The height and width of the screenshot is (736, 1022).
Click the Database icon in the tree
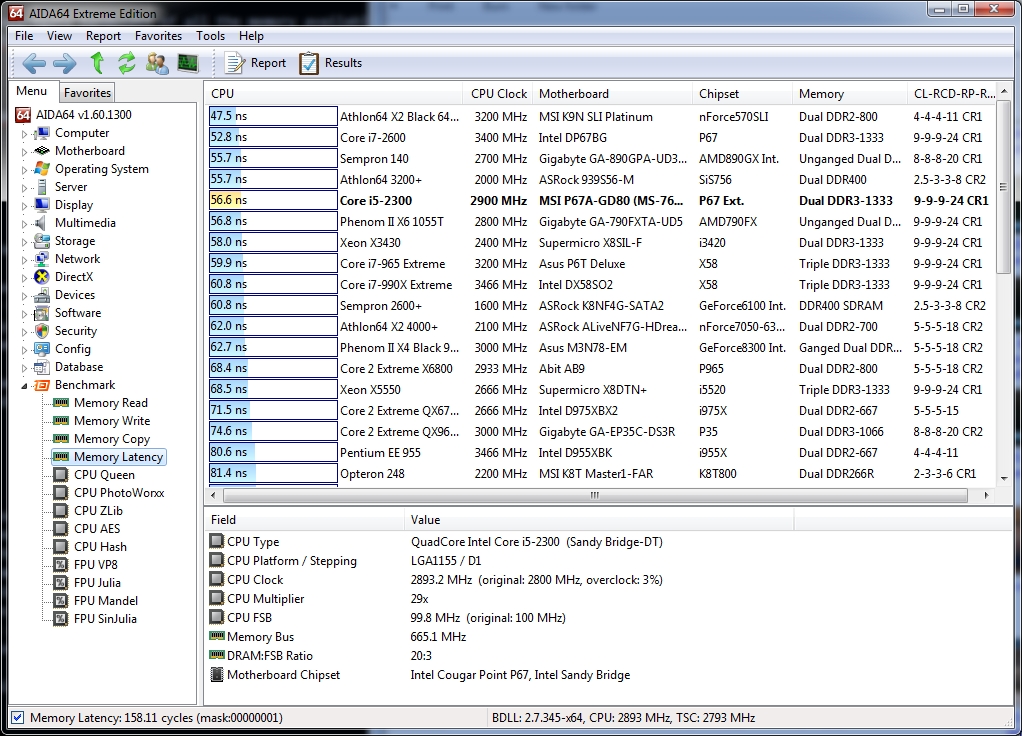click(x=42, y=366)
